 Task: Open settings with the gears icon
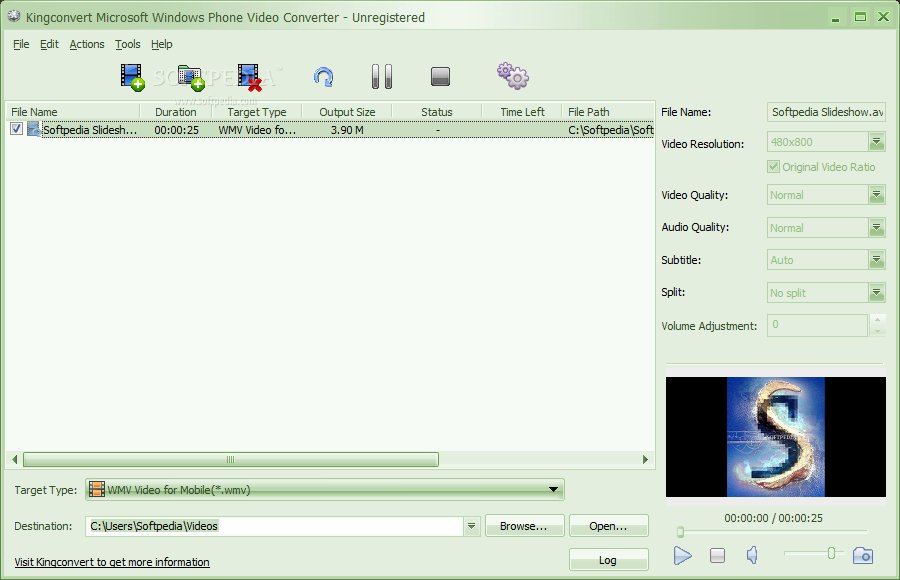513,76
